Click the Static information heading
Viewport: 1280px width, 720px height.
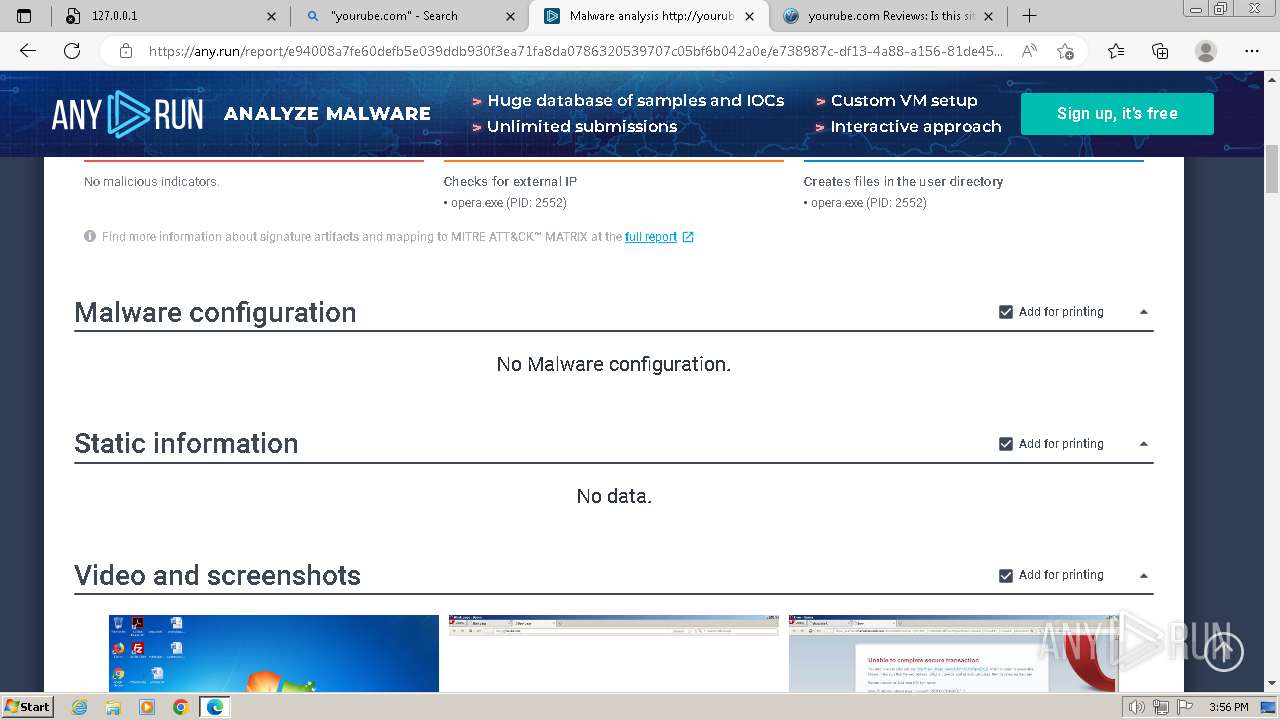[x=186, y=444]
